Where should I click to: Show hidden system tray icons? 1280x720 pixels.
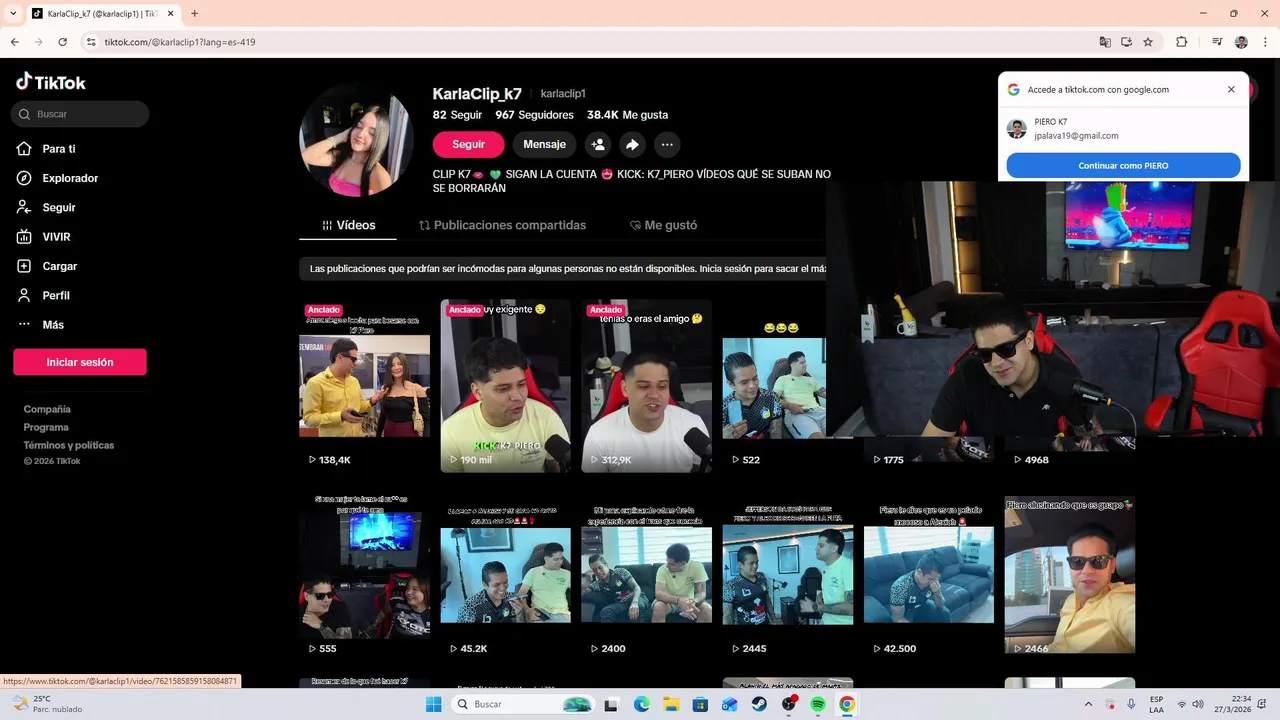[1089, 704]
